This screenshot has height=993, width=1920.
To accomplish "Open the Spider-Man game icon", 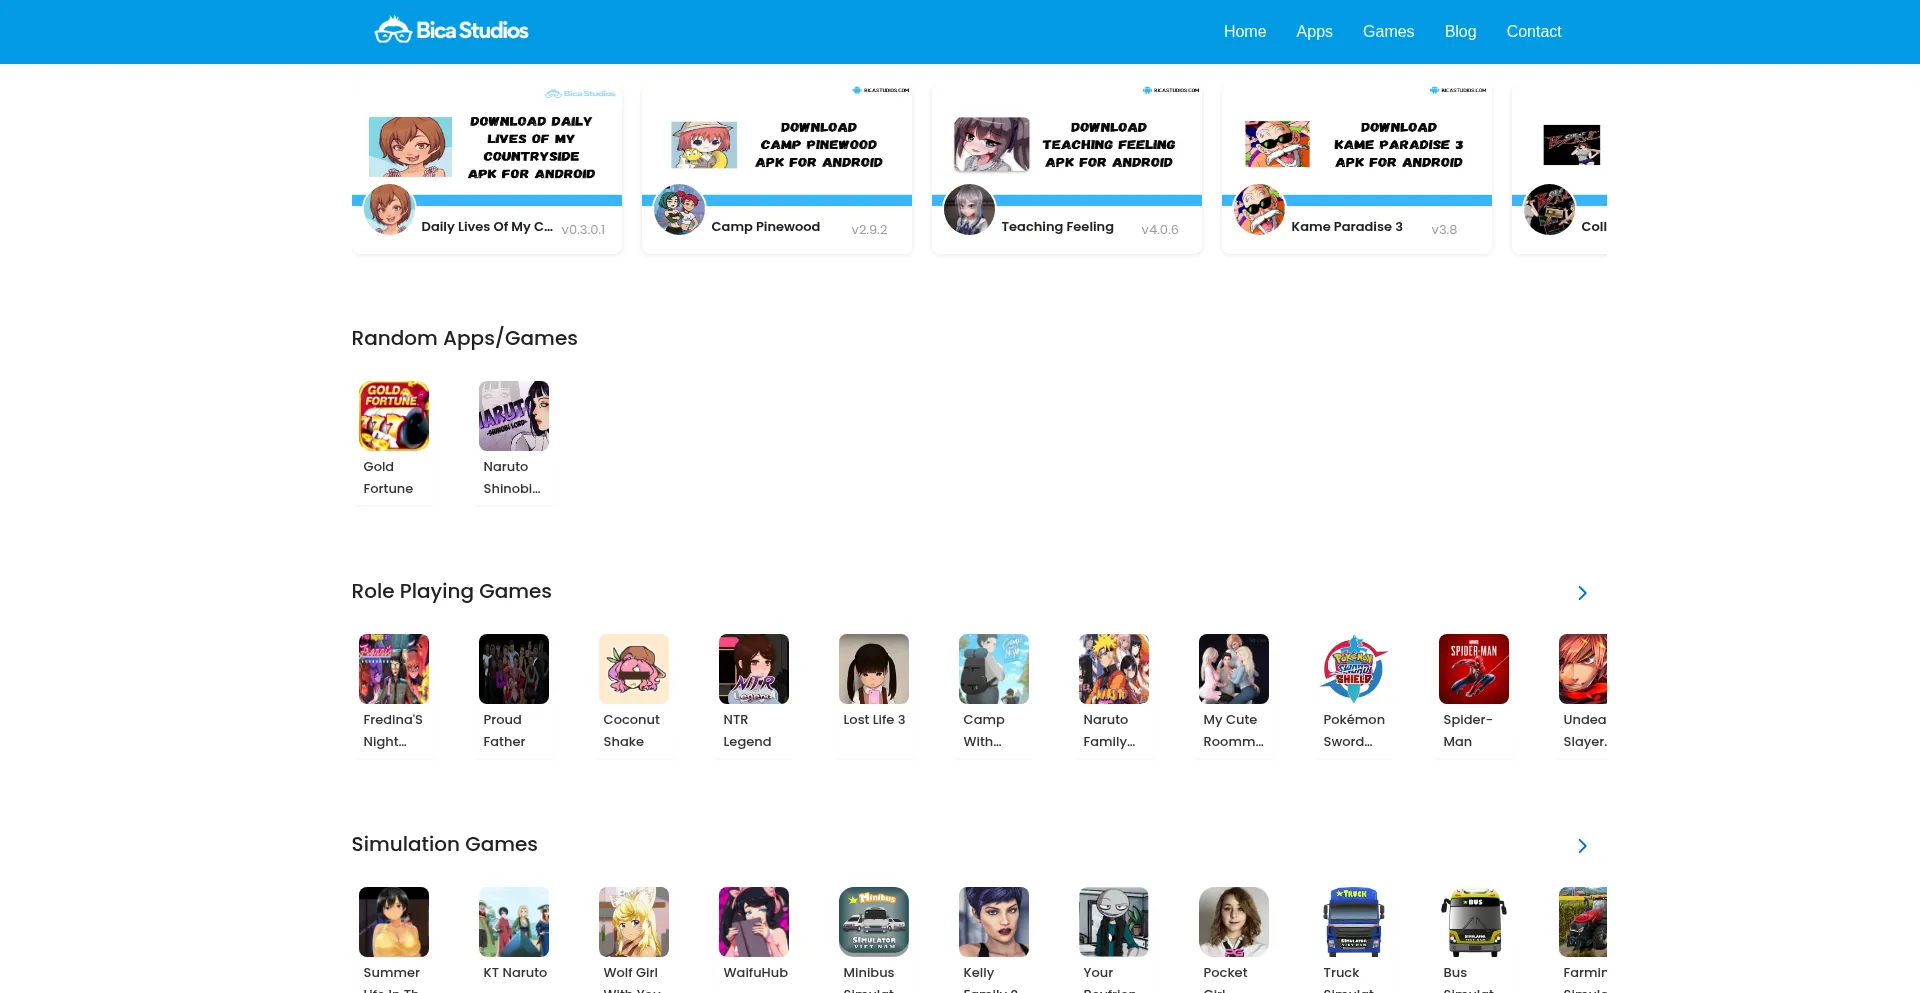I will click(1474, 669).
